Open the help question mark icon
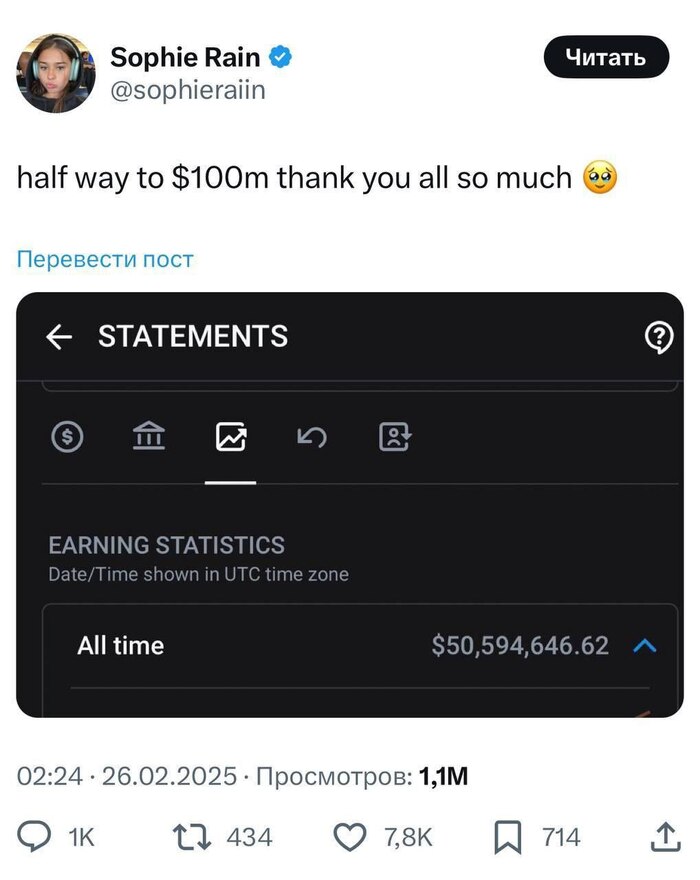The width and height of the screenshot is (700, 880). pos(659,339)
